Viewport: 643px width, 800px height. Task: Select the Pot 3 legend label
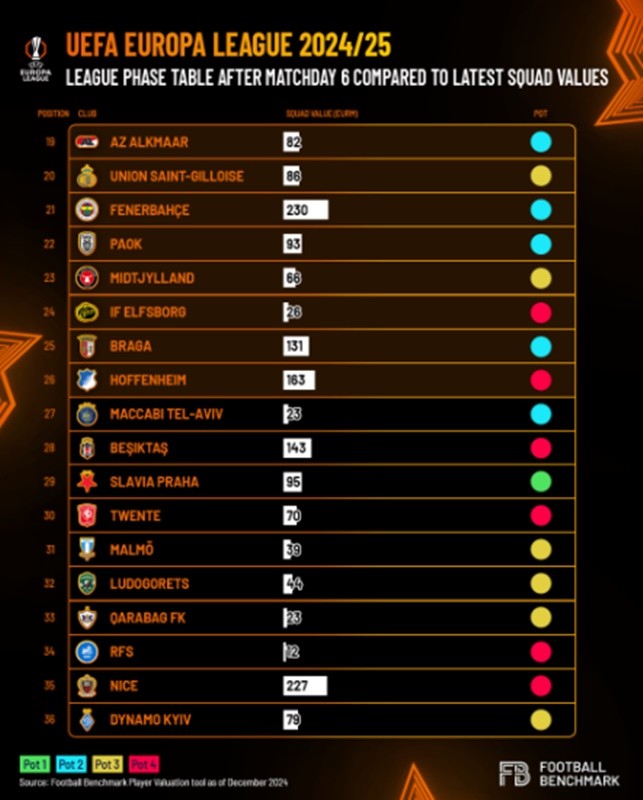coord(108,764)
